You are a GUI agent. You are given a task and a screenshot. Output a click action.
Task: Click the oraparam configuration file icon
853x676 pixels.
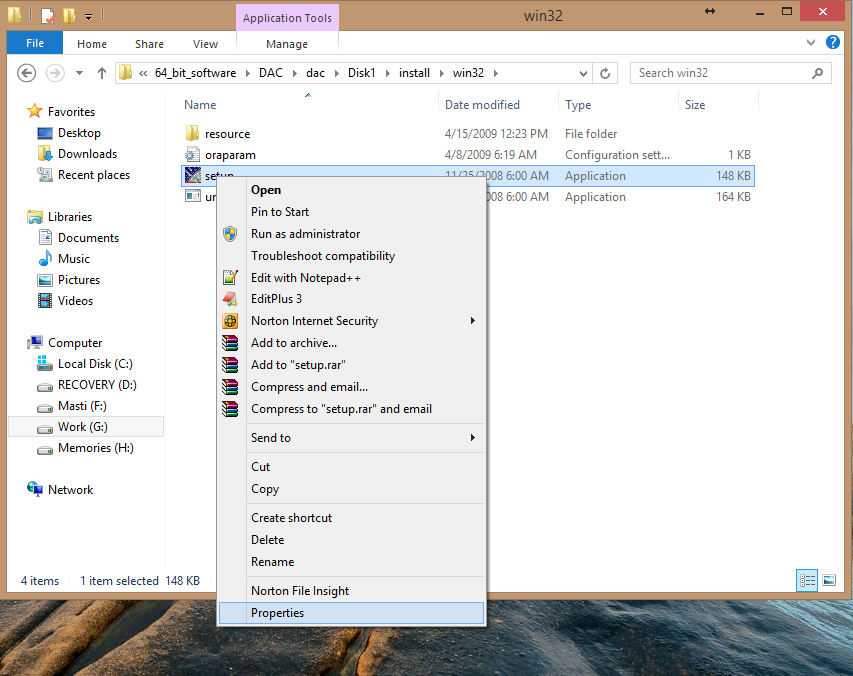point(193,154)
